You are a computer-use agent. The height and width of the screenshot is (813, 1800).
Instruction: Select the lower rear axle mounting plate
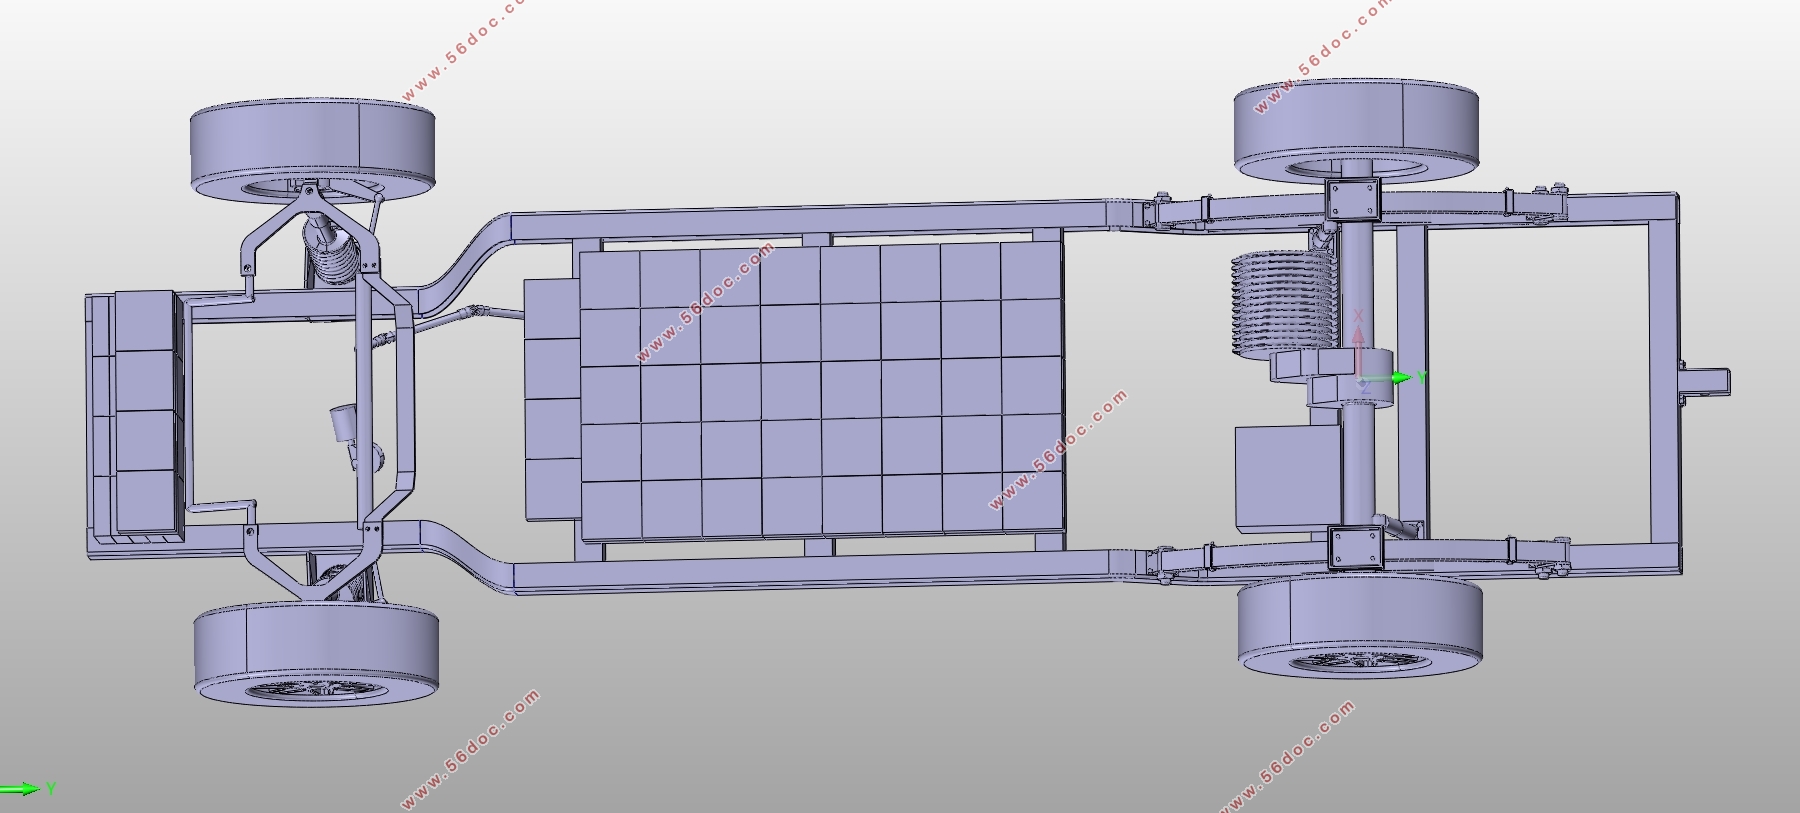(x=1354, y=549)
